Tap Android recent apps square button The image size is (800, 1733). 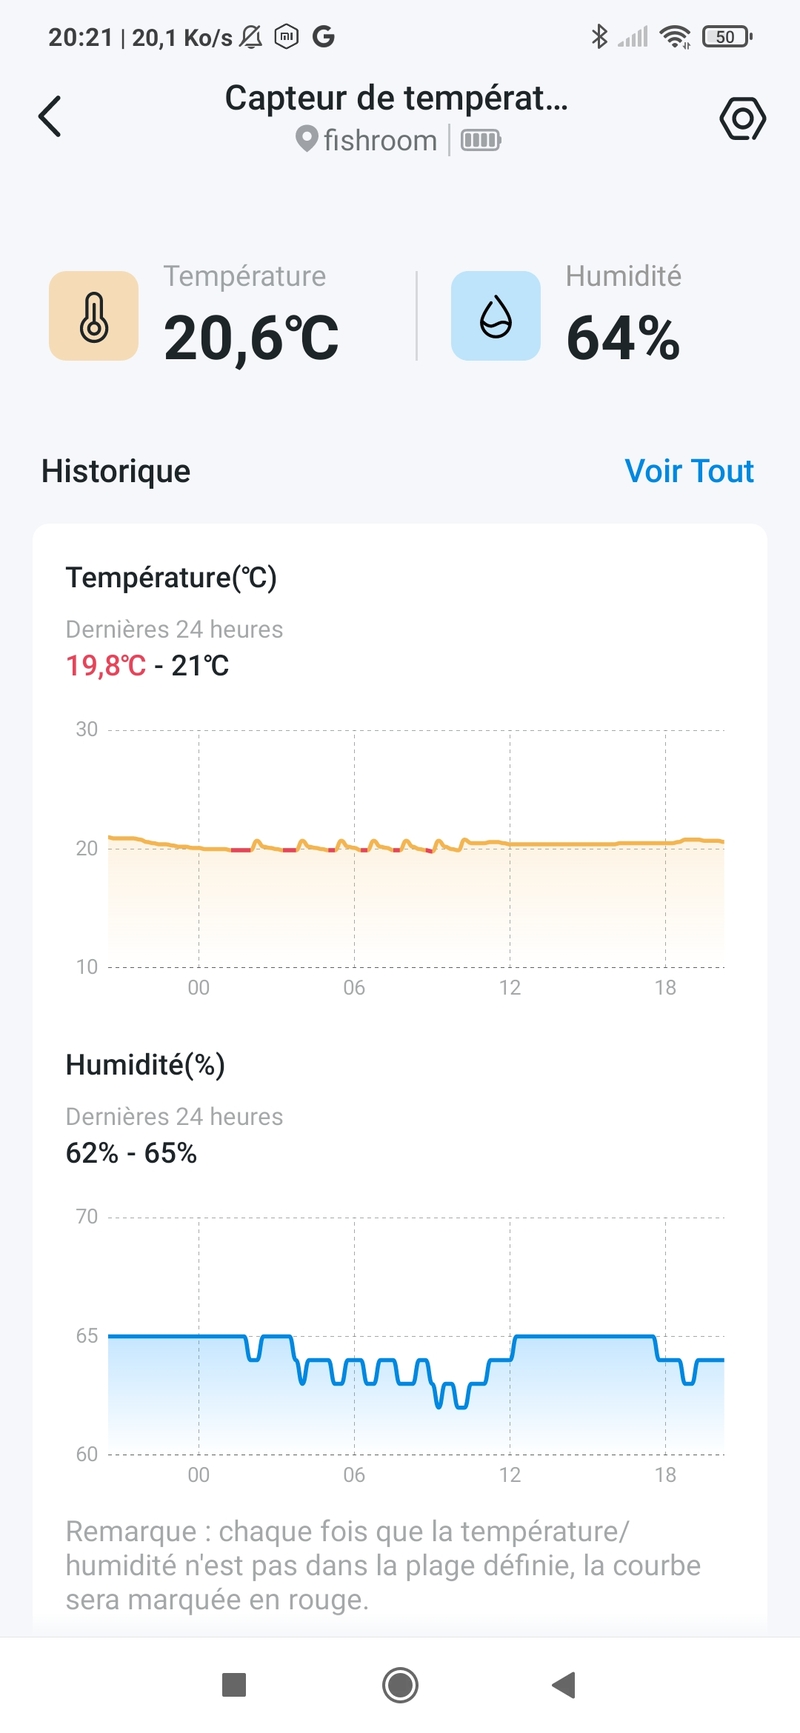(234, 1685)
